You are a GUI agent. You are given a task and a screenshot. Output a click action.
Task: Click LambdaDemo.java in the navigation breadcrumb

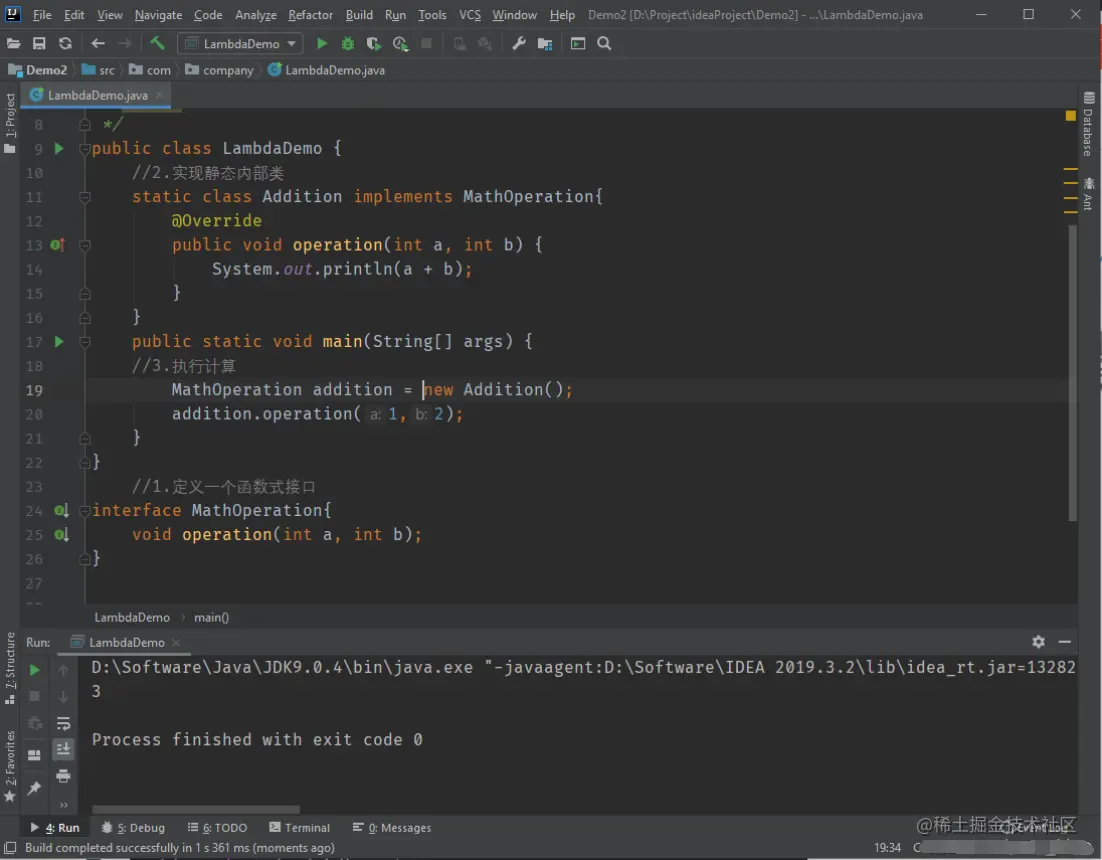(x=327, y=70)
